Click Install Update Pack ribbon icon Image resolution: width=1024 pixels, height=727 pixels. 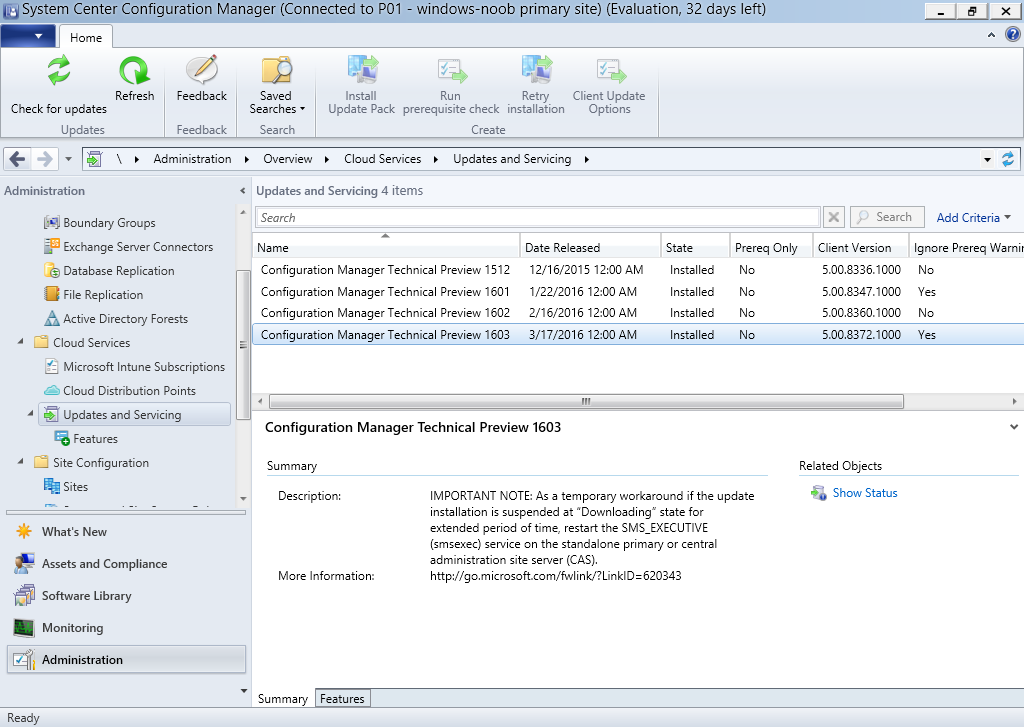click(362, 71)
